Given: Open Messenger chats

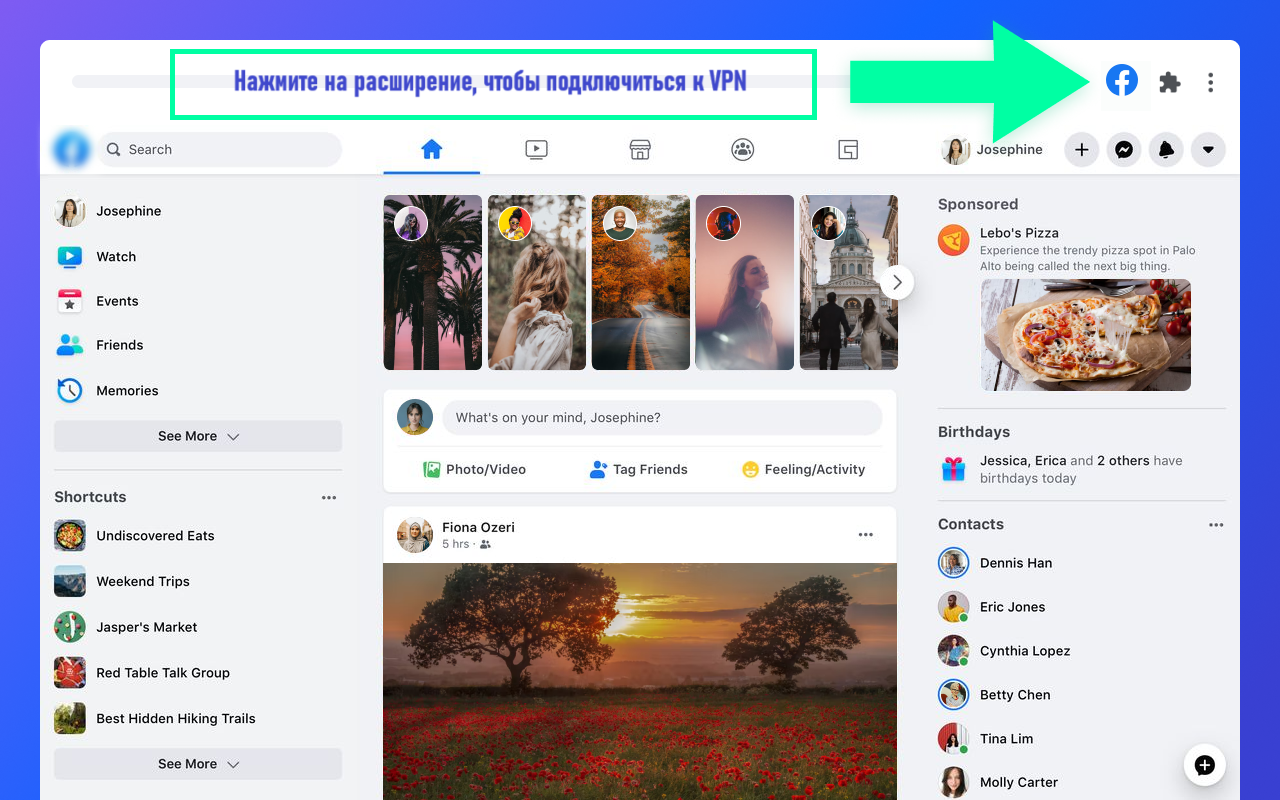Looking at the screenshot, I should (1123, 149).
